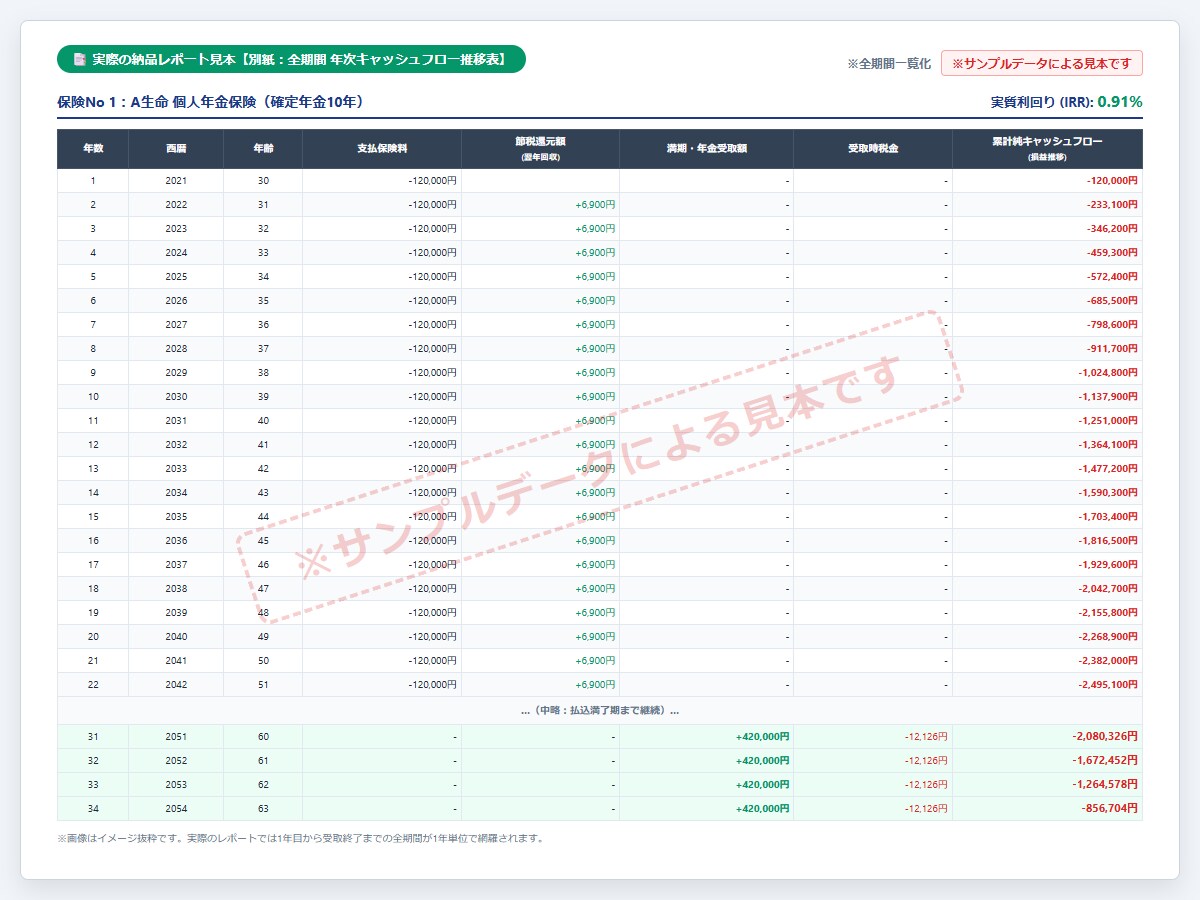
Task: Select the year cell 2042
Action: click(176, 685)
